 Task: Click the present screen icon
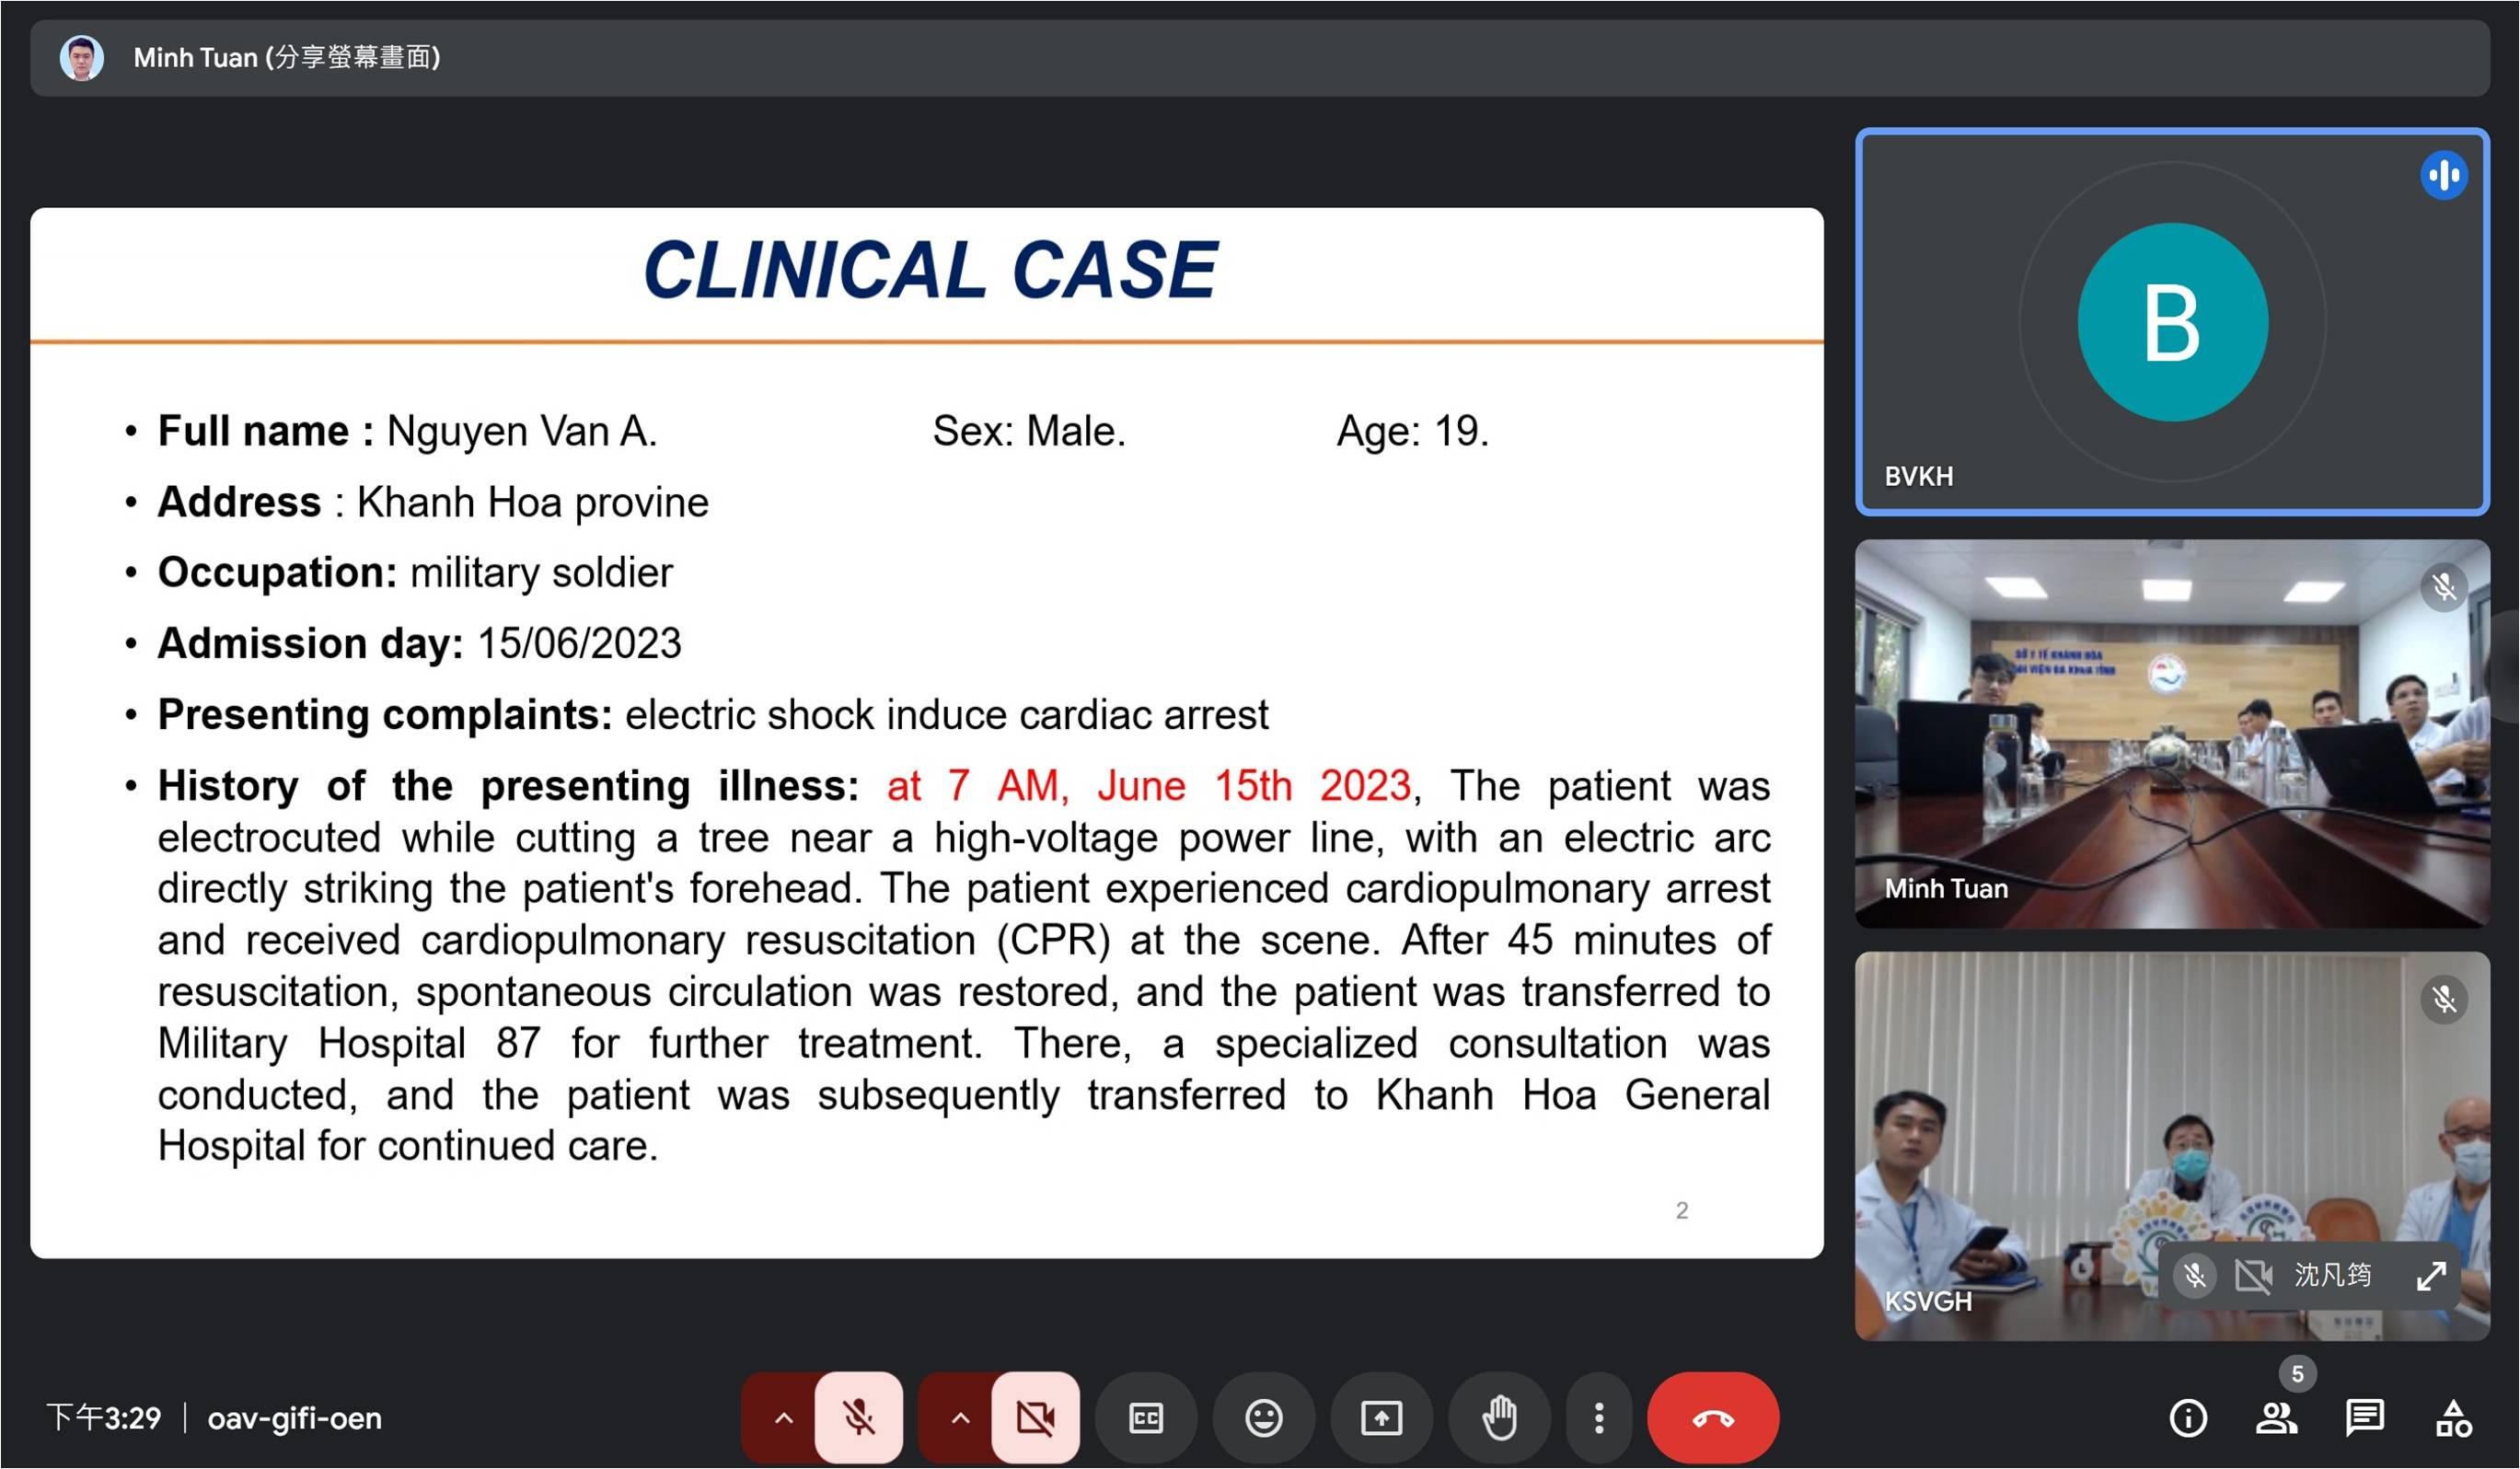(x=1381, y=1417)
